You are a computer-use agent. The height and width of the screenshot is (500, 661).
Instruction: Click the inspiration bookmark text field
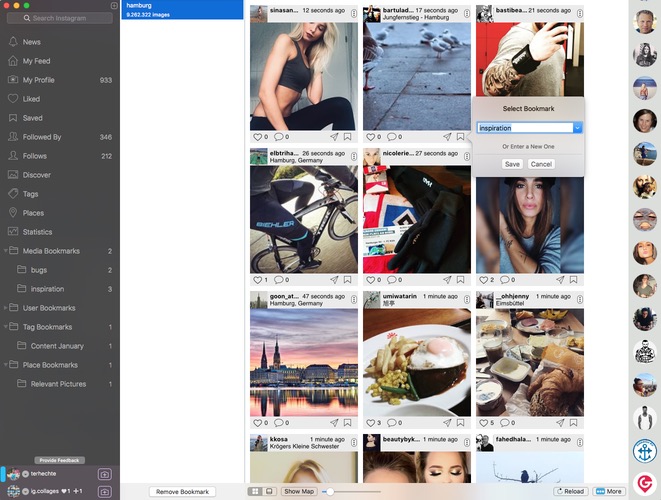[525, 128]
